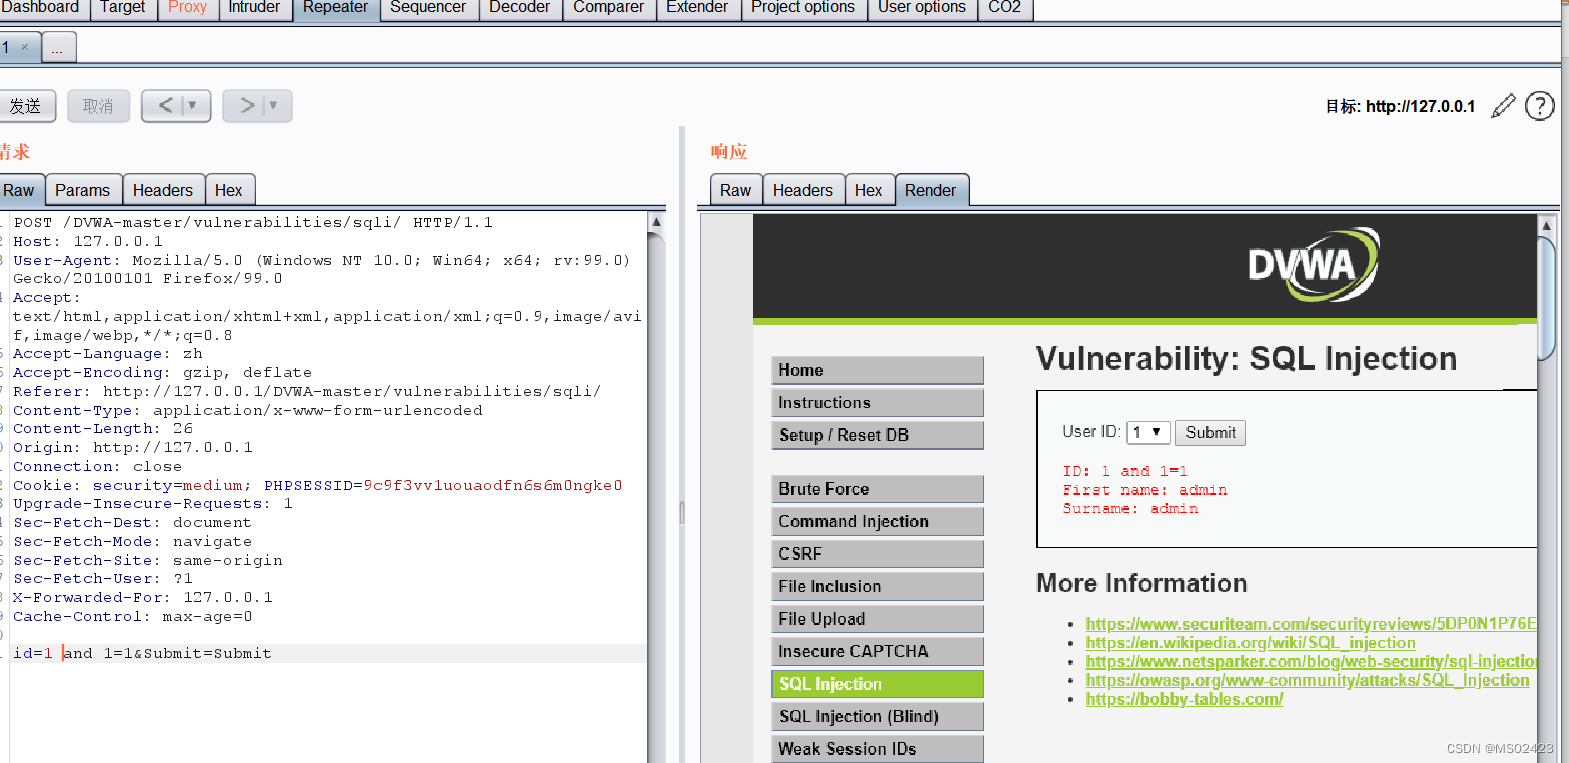Click the rendered page scroll up arrow
1569x763 pixels.
tap(1547, 226)
